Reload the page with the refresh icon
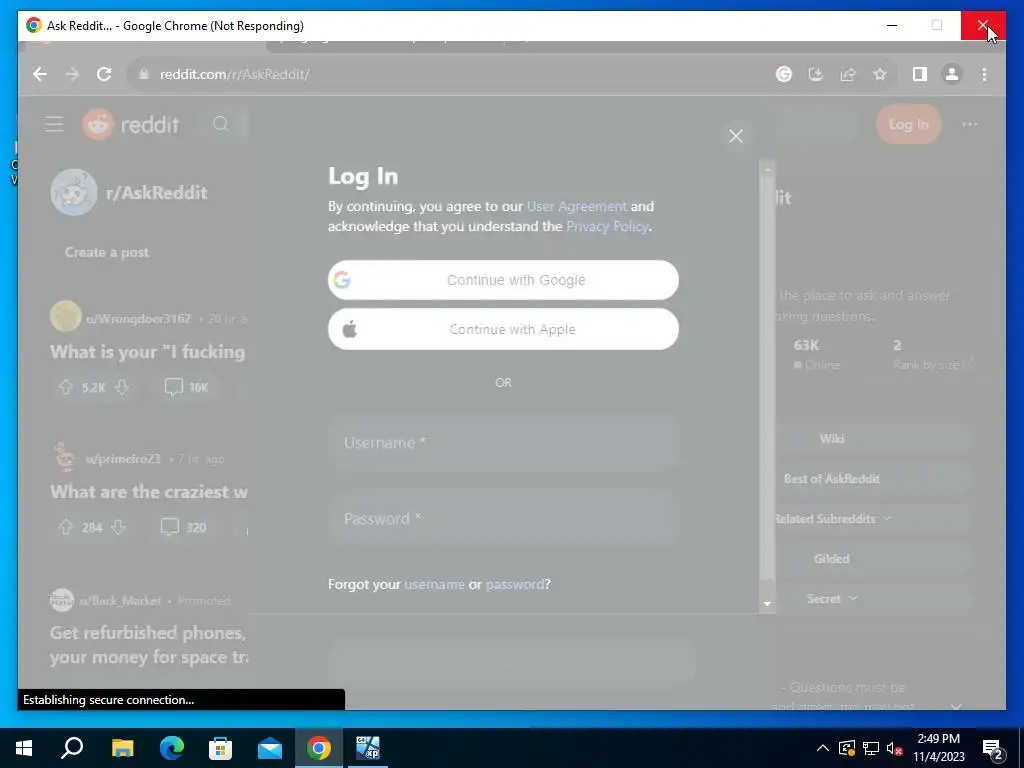The height and width of the screenshot is (768, 1024). pyautogui.click(x=104, y=74)
